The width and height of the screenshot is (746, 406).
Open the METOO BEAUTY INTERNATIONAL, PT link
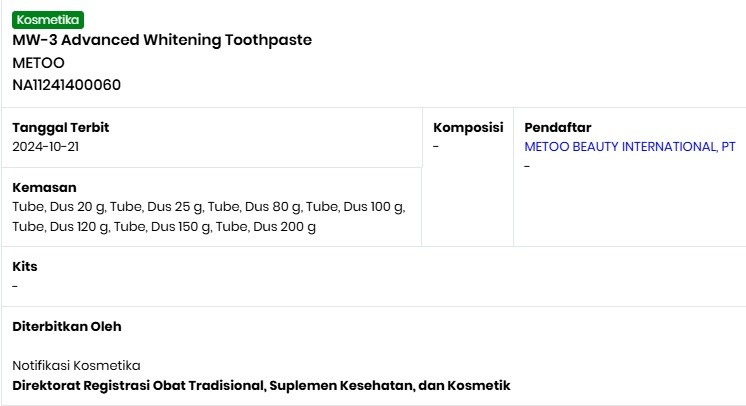(629, 147)
